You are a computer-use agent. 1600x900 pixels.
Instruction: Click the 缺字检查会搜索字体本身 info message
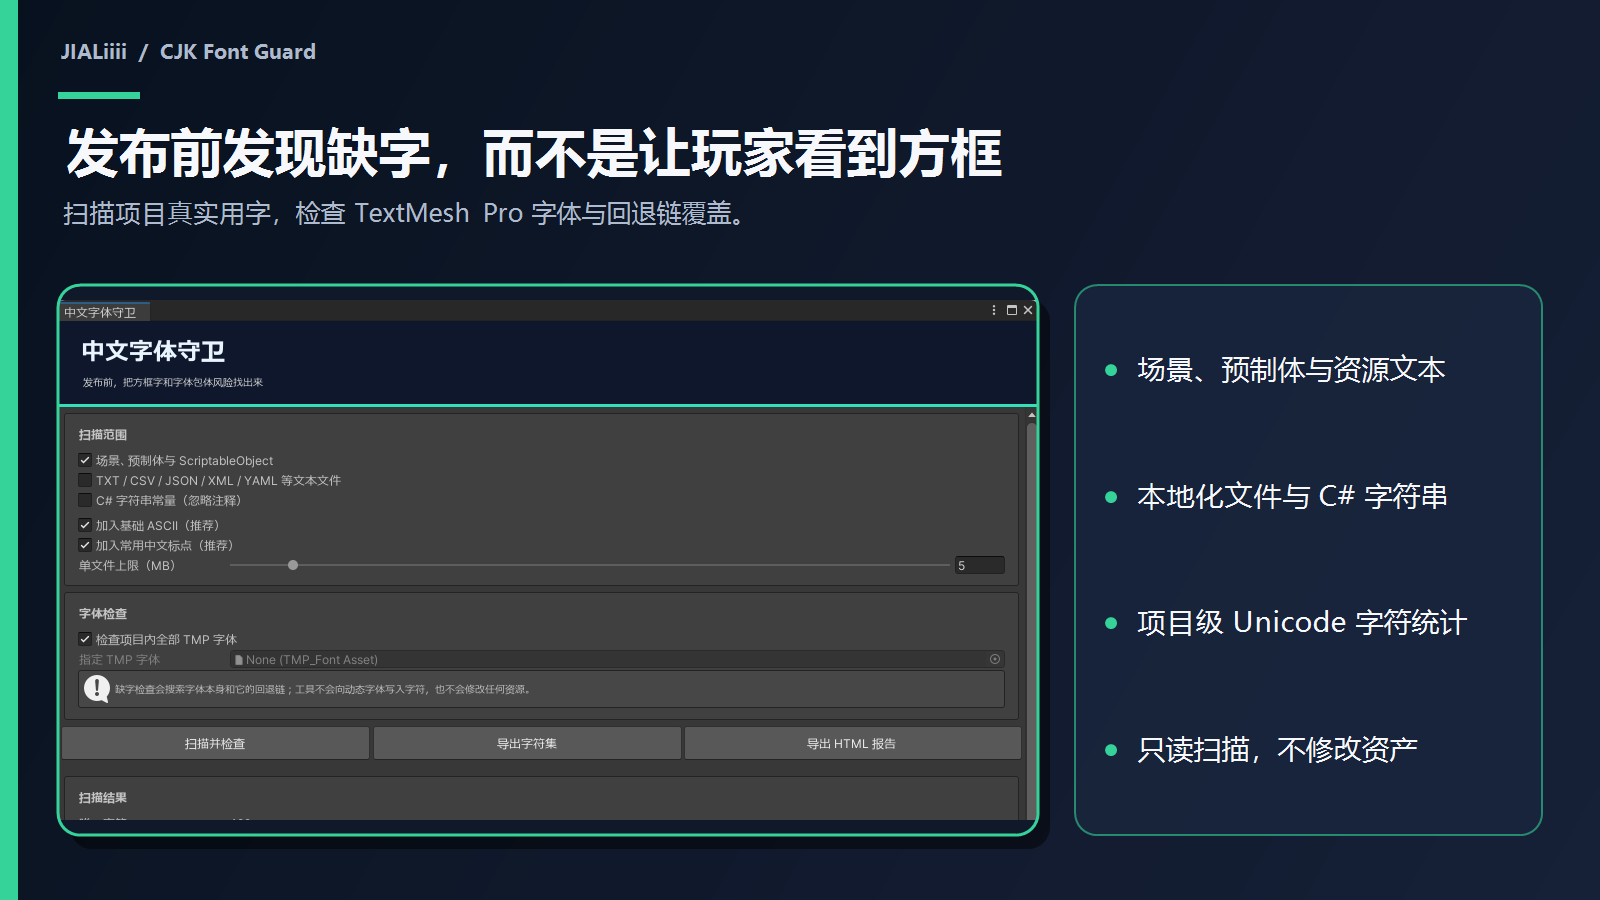[322, 689]
